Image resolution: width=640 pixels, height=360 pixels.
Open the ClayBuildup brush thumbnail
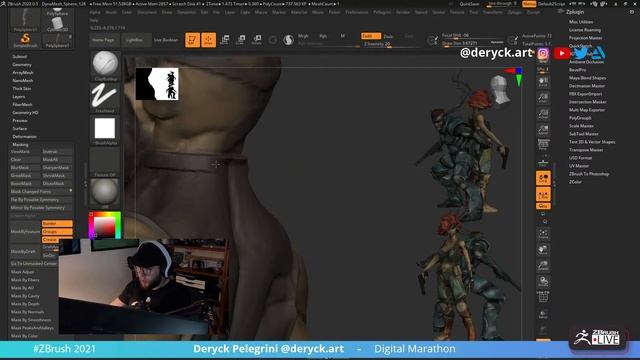[105, 65]
